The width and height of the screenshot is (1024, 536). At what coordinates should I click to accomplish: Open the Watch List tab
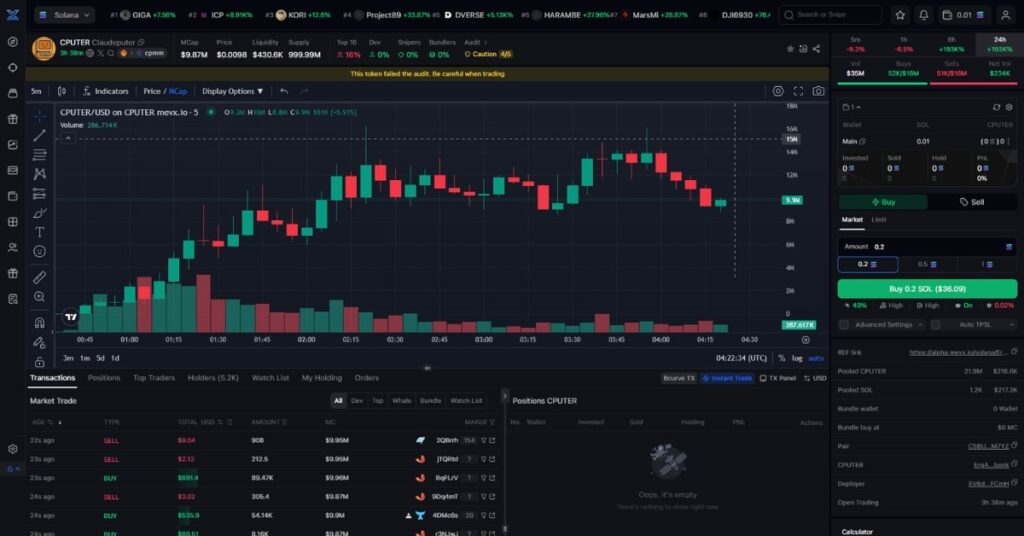click(x=270, y=378)
